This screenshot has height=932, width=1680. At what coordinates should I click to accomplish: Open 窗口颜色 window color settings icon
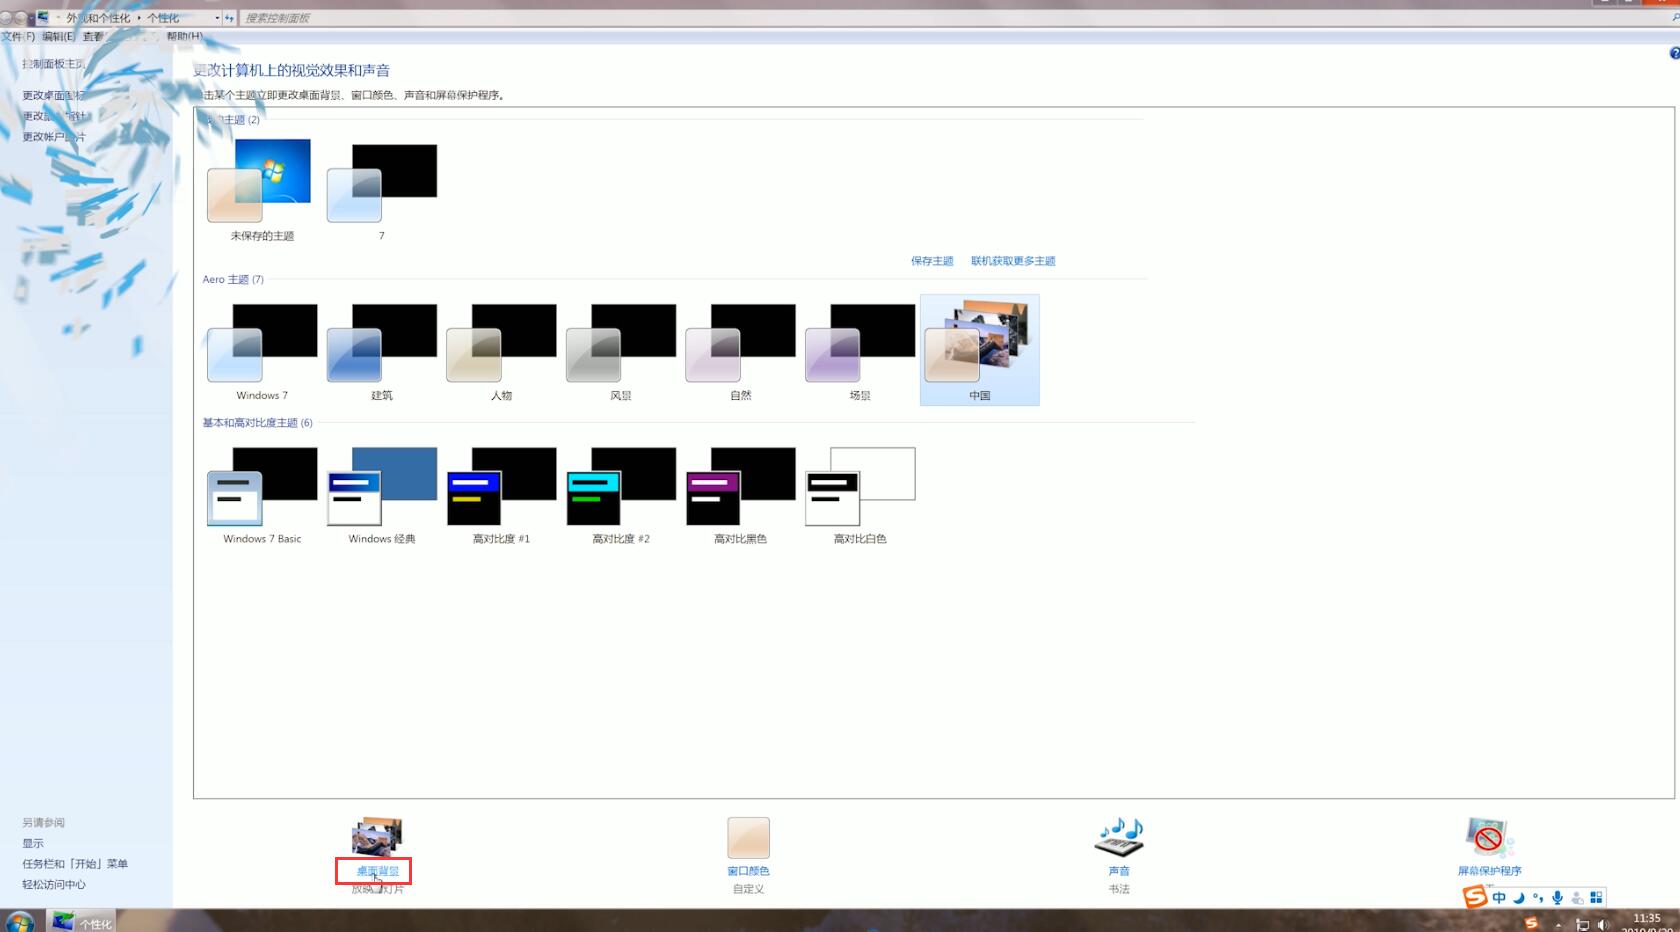click(748, 837)
